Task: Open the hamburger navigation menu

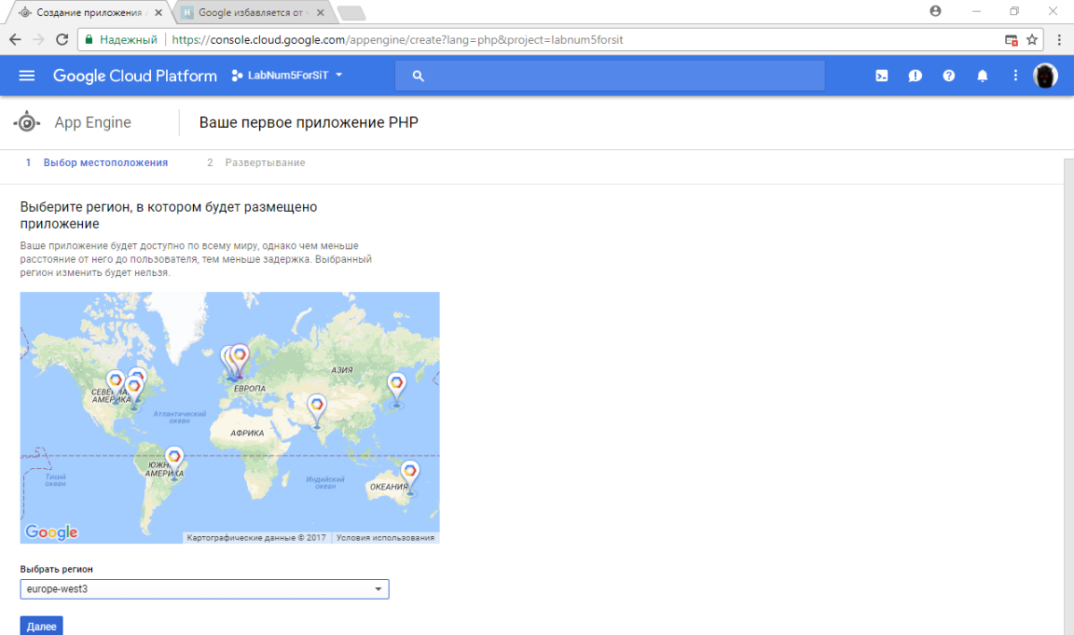Action: tap(27, 75)
